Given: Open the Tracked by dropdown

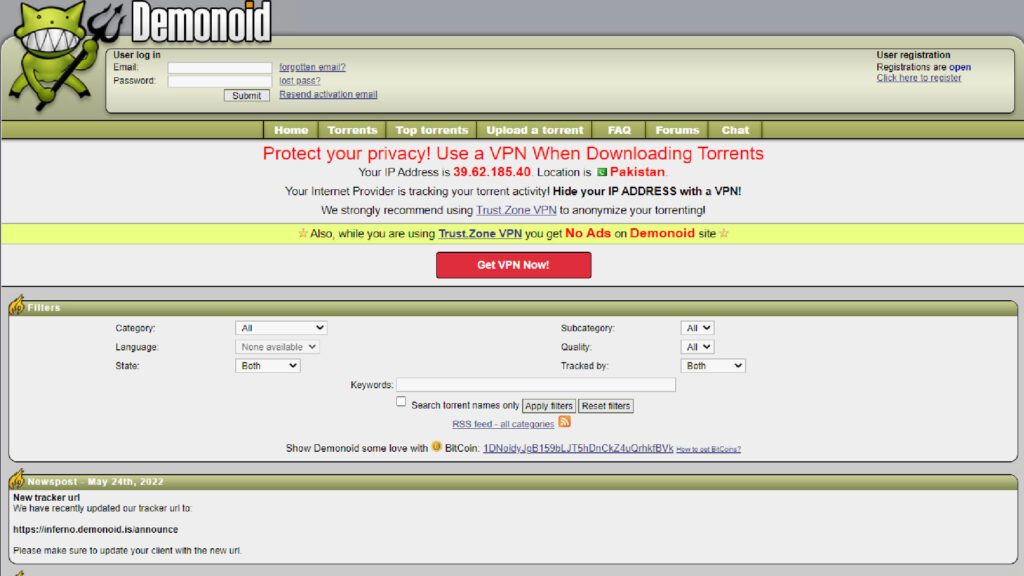Looking at the screenshot, I should click(712, 366).
